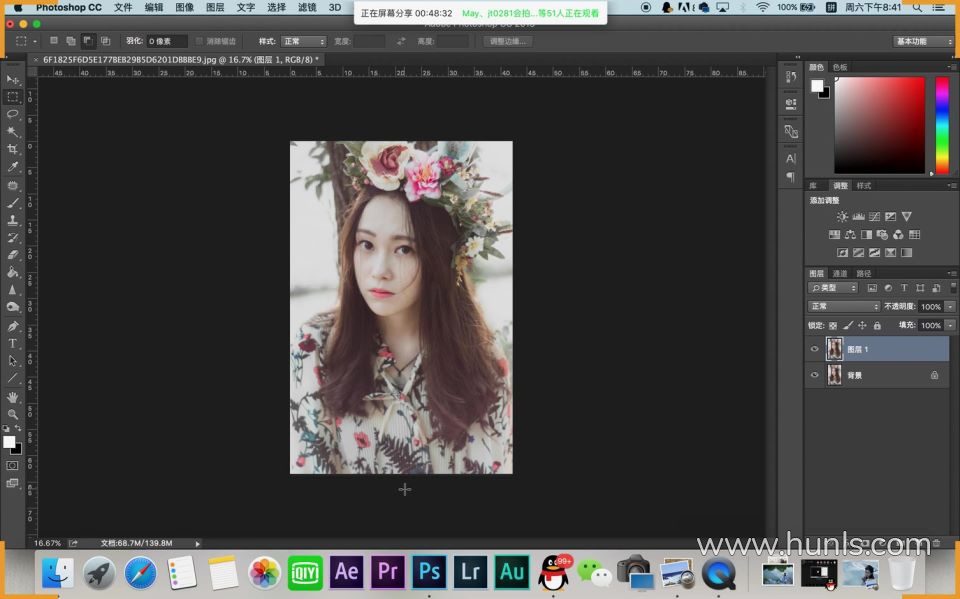Select the Clone Stamp tool

(12, 220)
